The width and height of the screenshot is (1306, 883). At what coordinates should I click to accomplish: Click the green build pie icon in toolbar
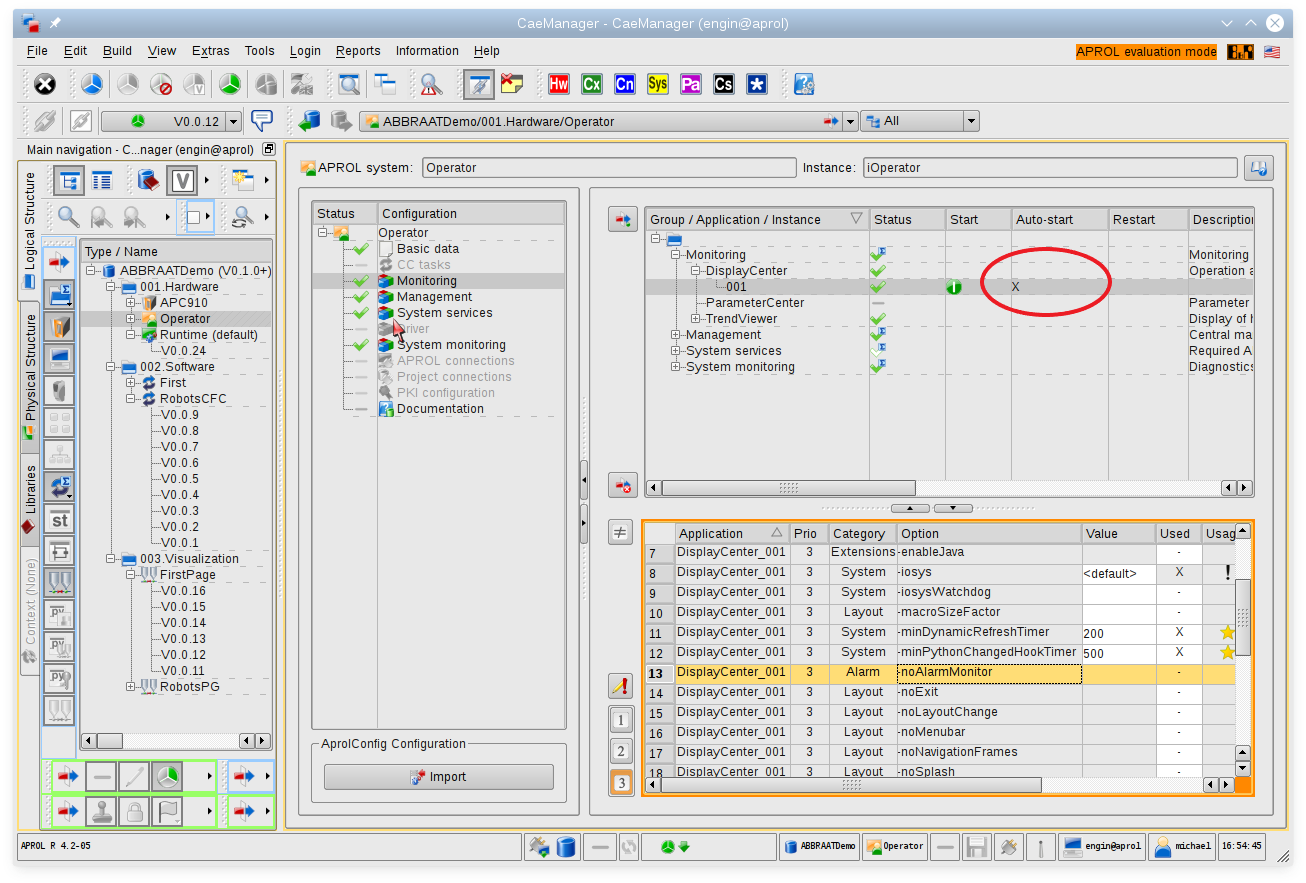tap(230, 85)
